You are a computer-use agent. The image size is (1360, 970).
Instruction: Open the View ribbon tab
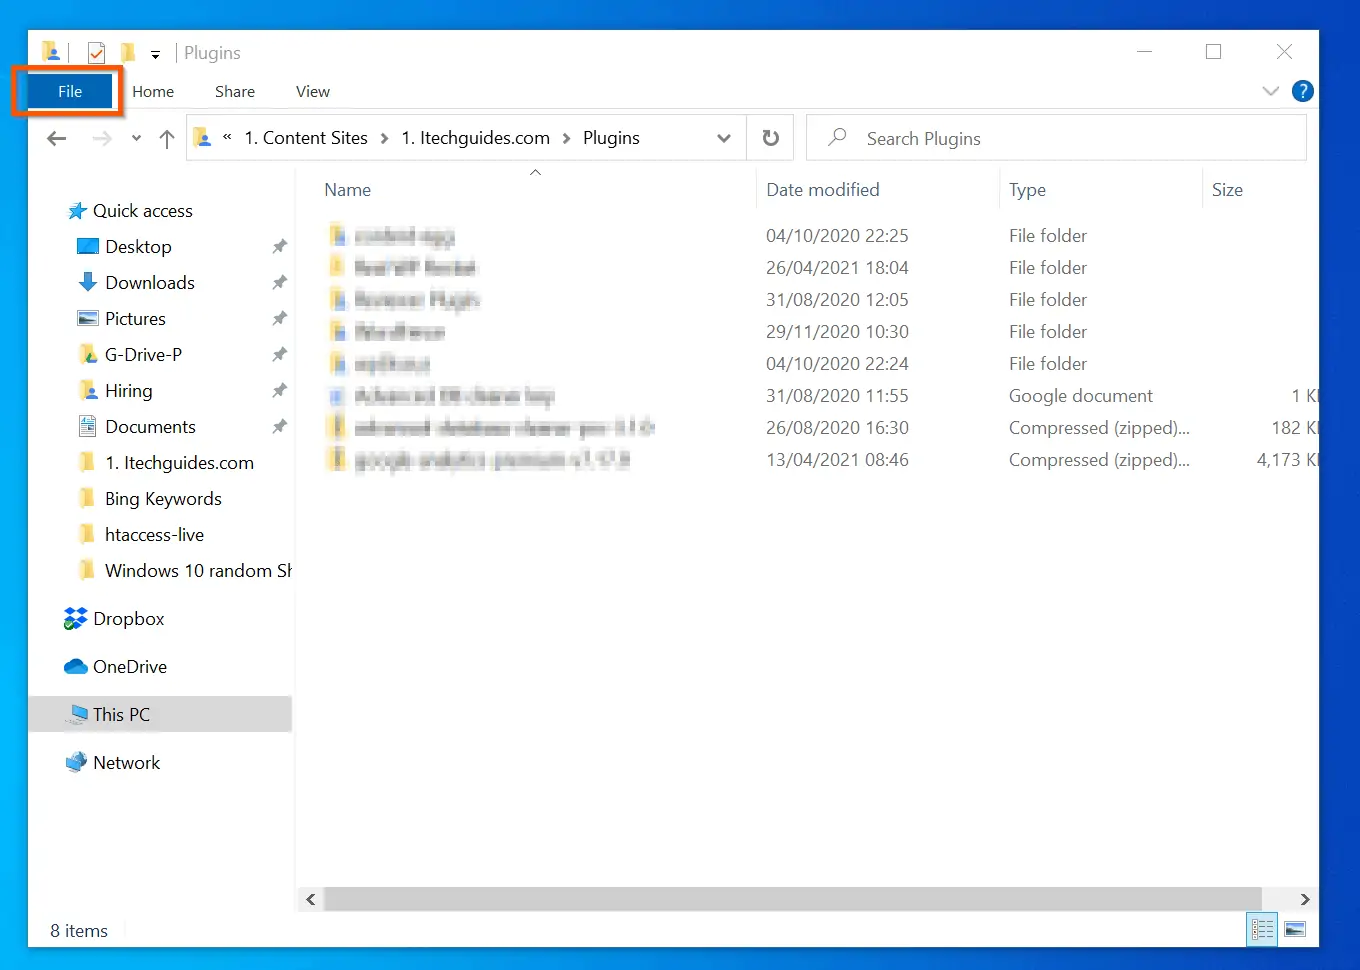313,91
